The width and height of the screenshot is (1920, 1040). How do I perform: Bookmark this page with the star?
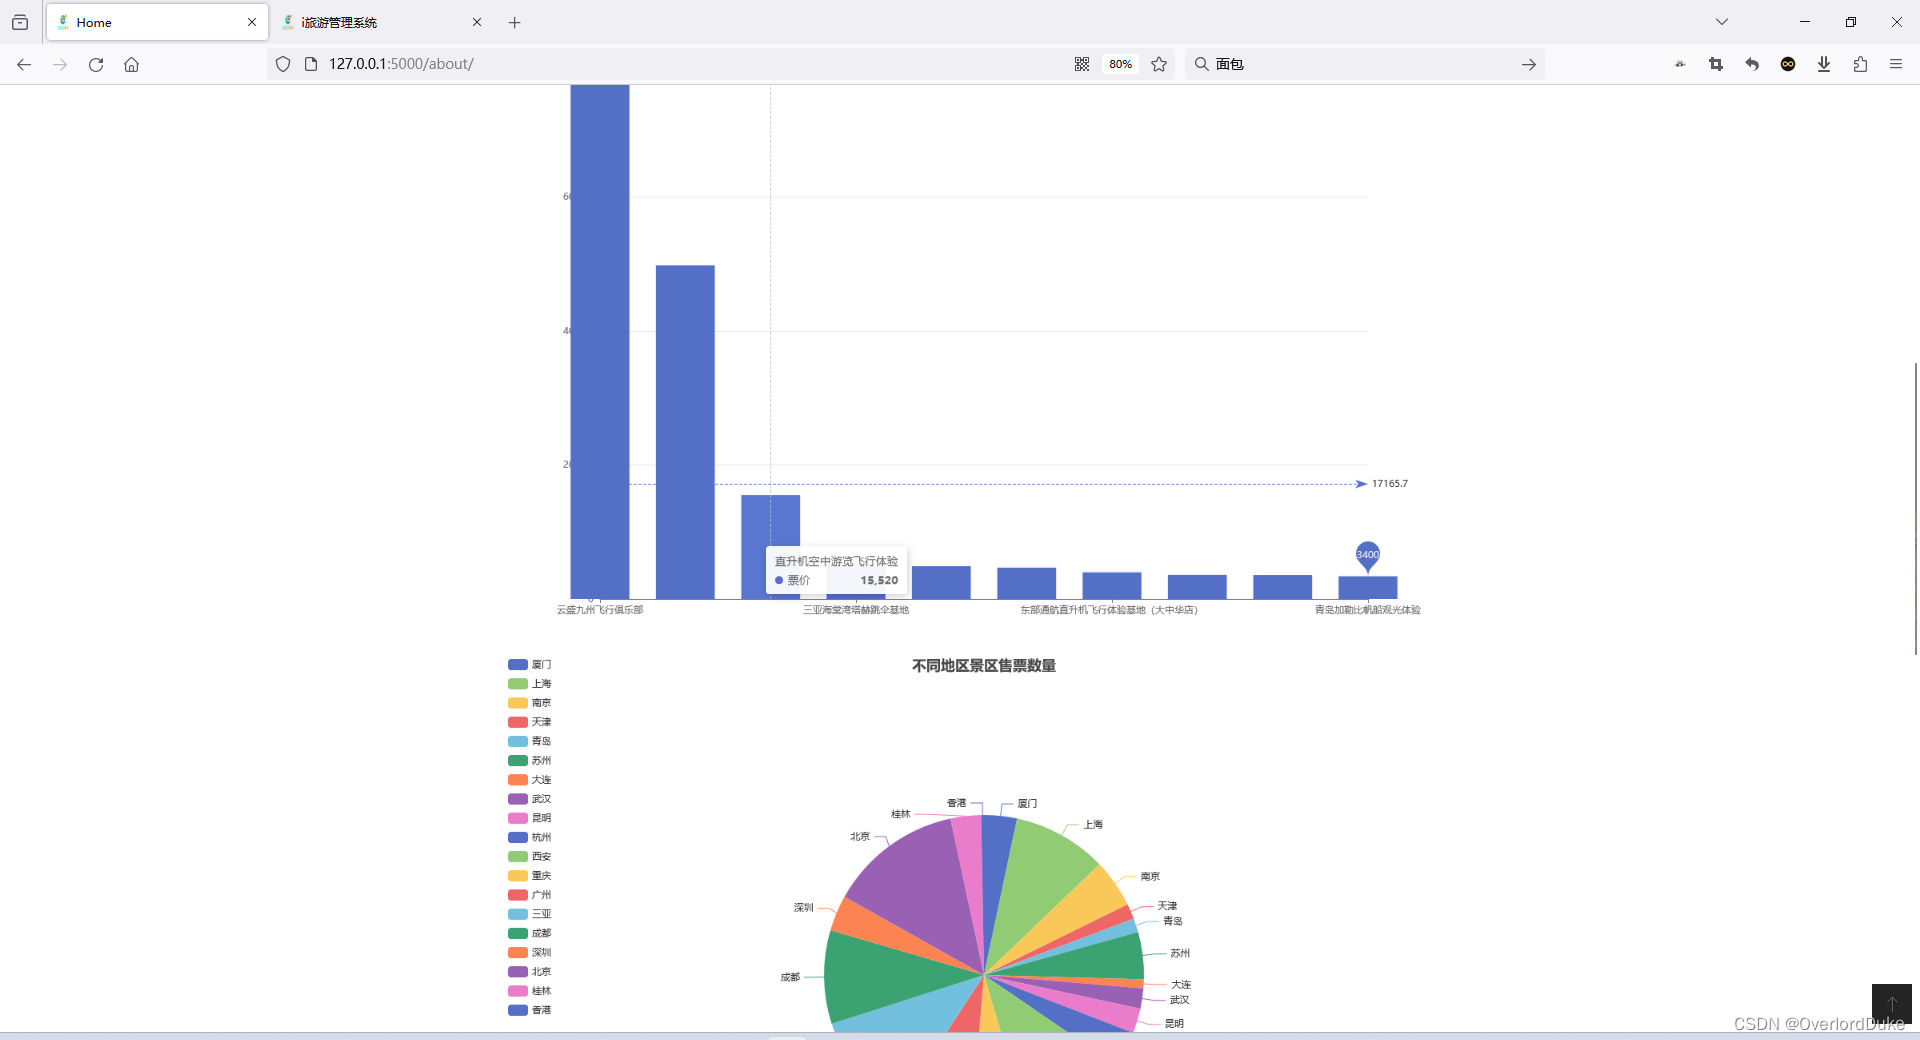coord(1159,64)
